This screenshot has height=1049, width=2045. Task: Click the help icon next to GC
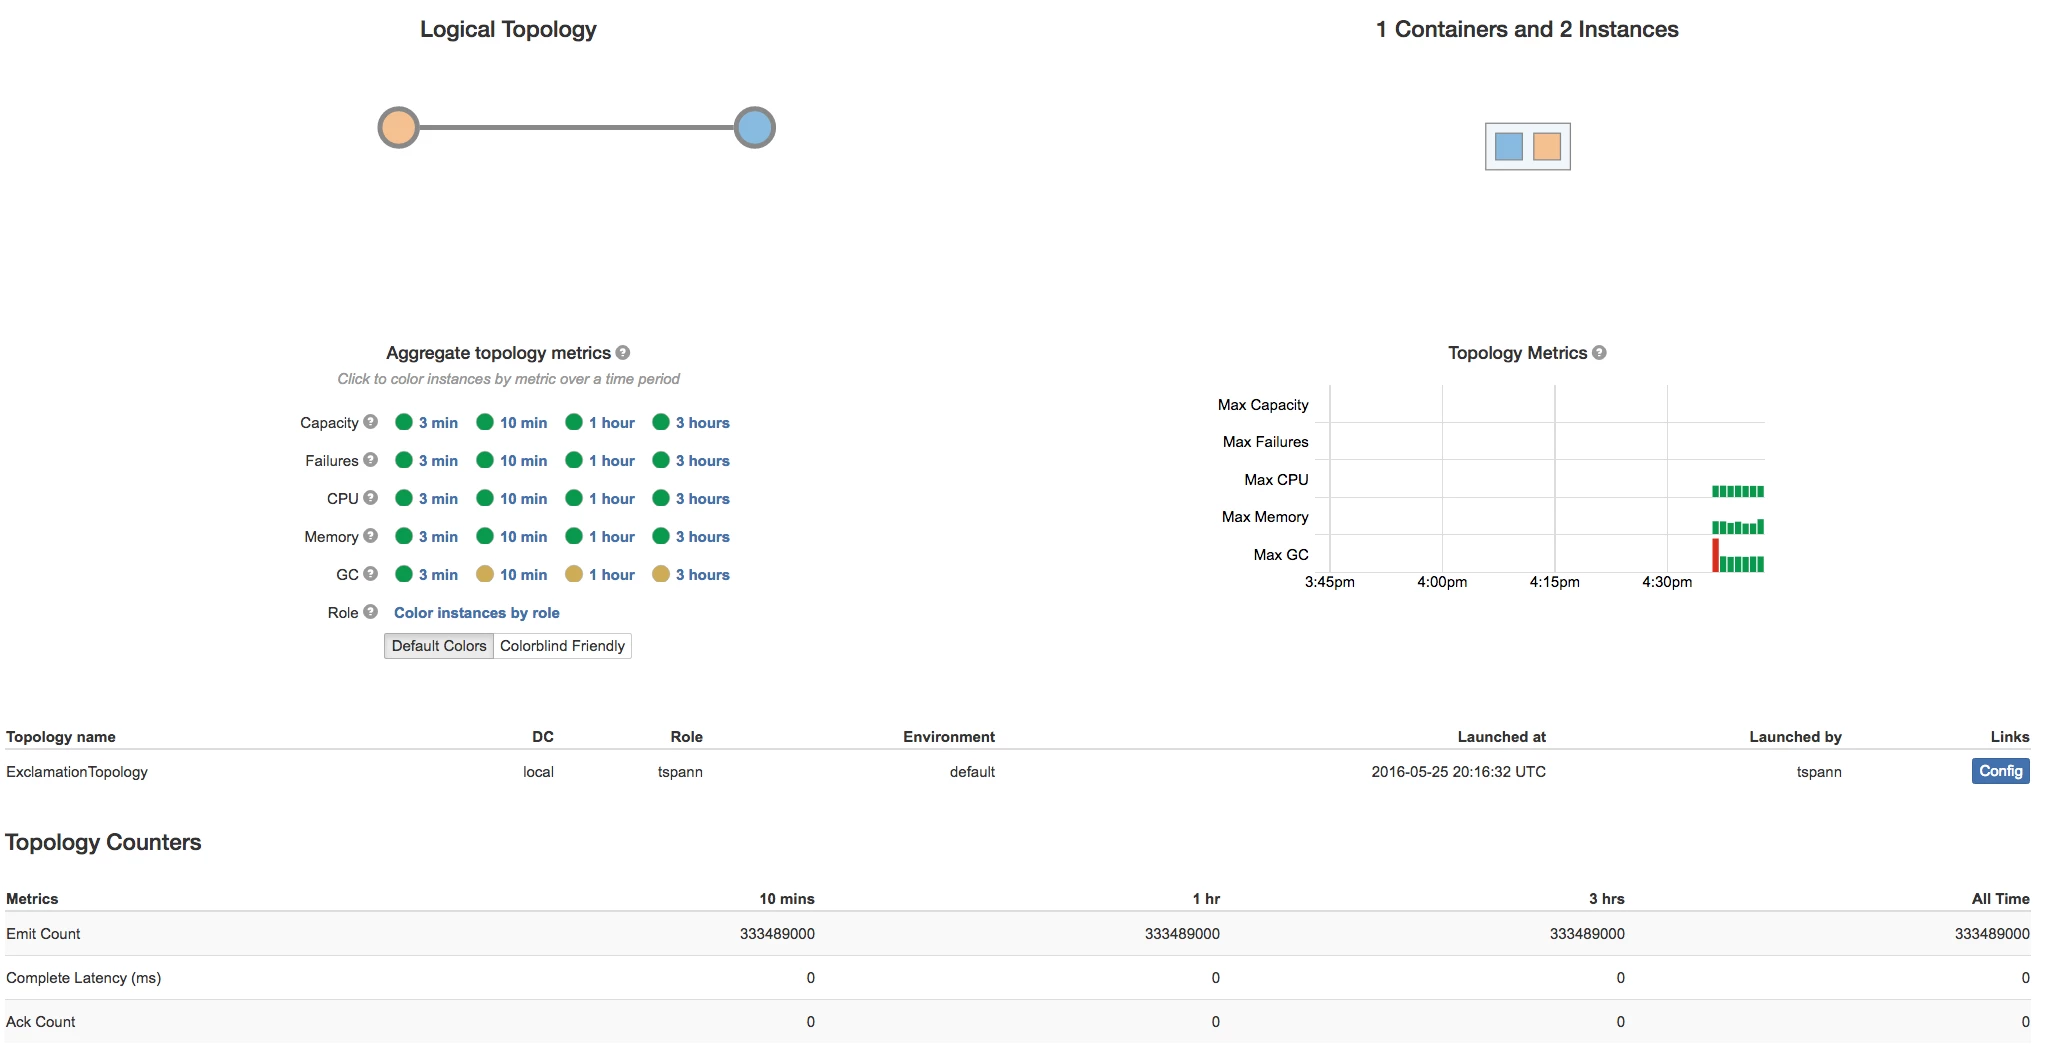coord(371,574)
